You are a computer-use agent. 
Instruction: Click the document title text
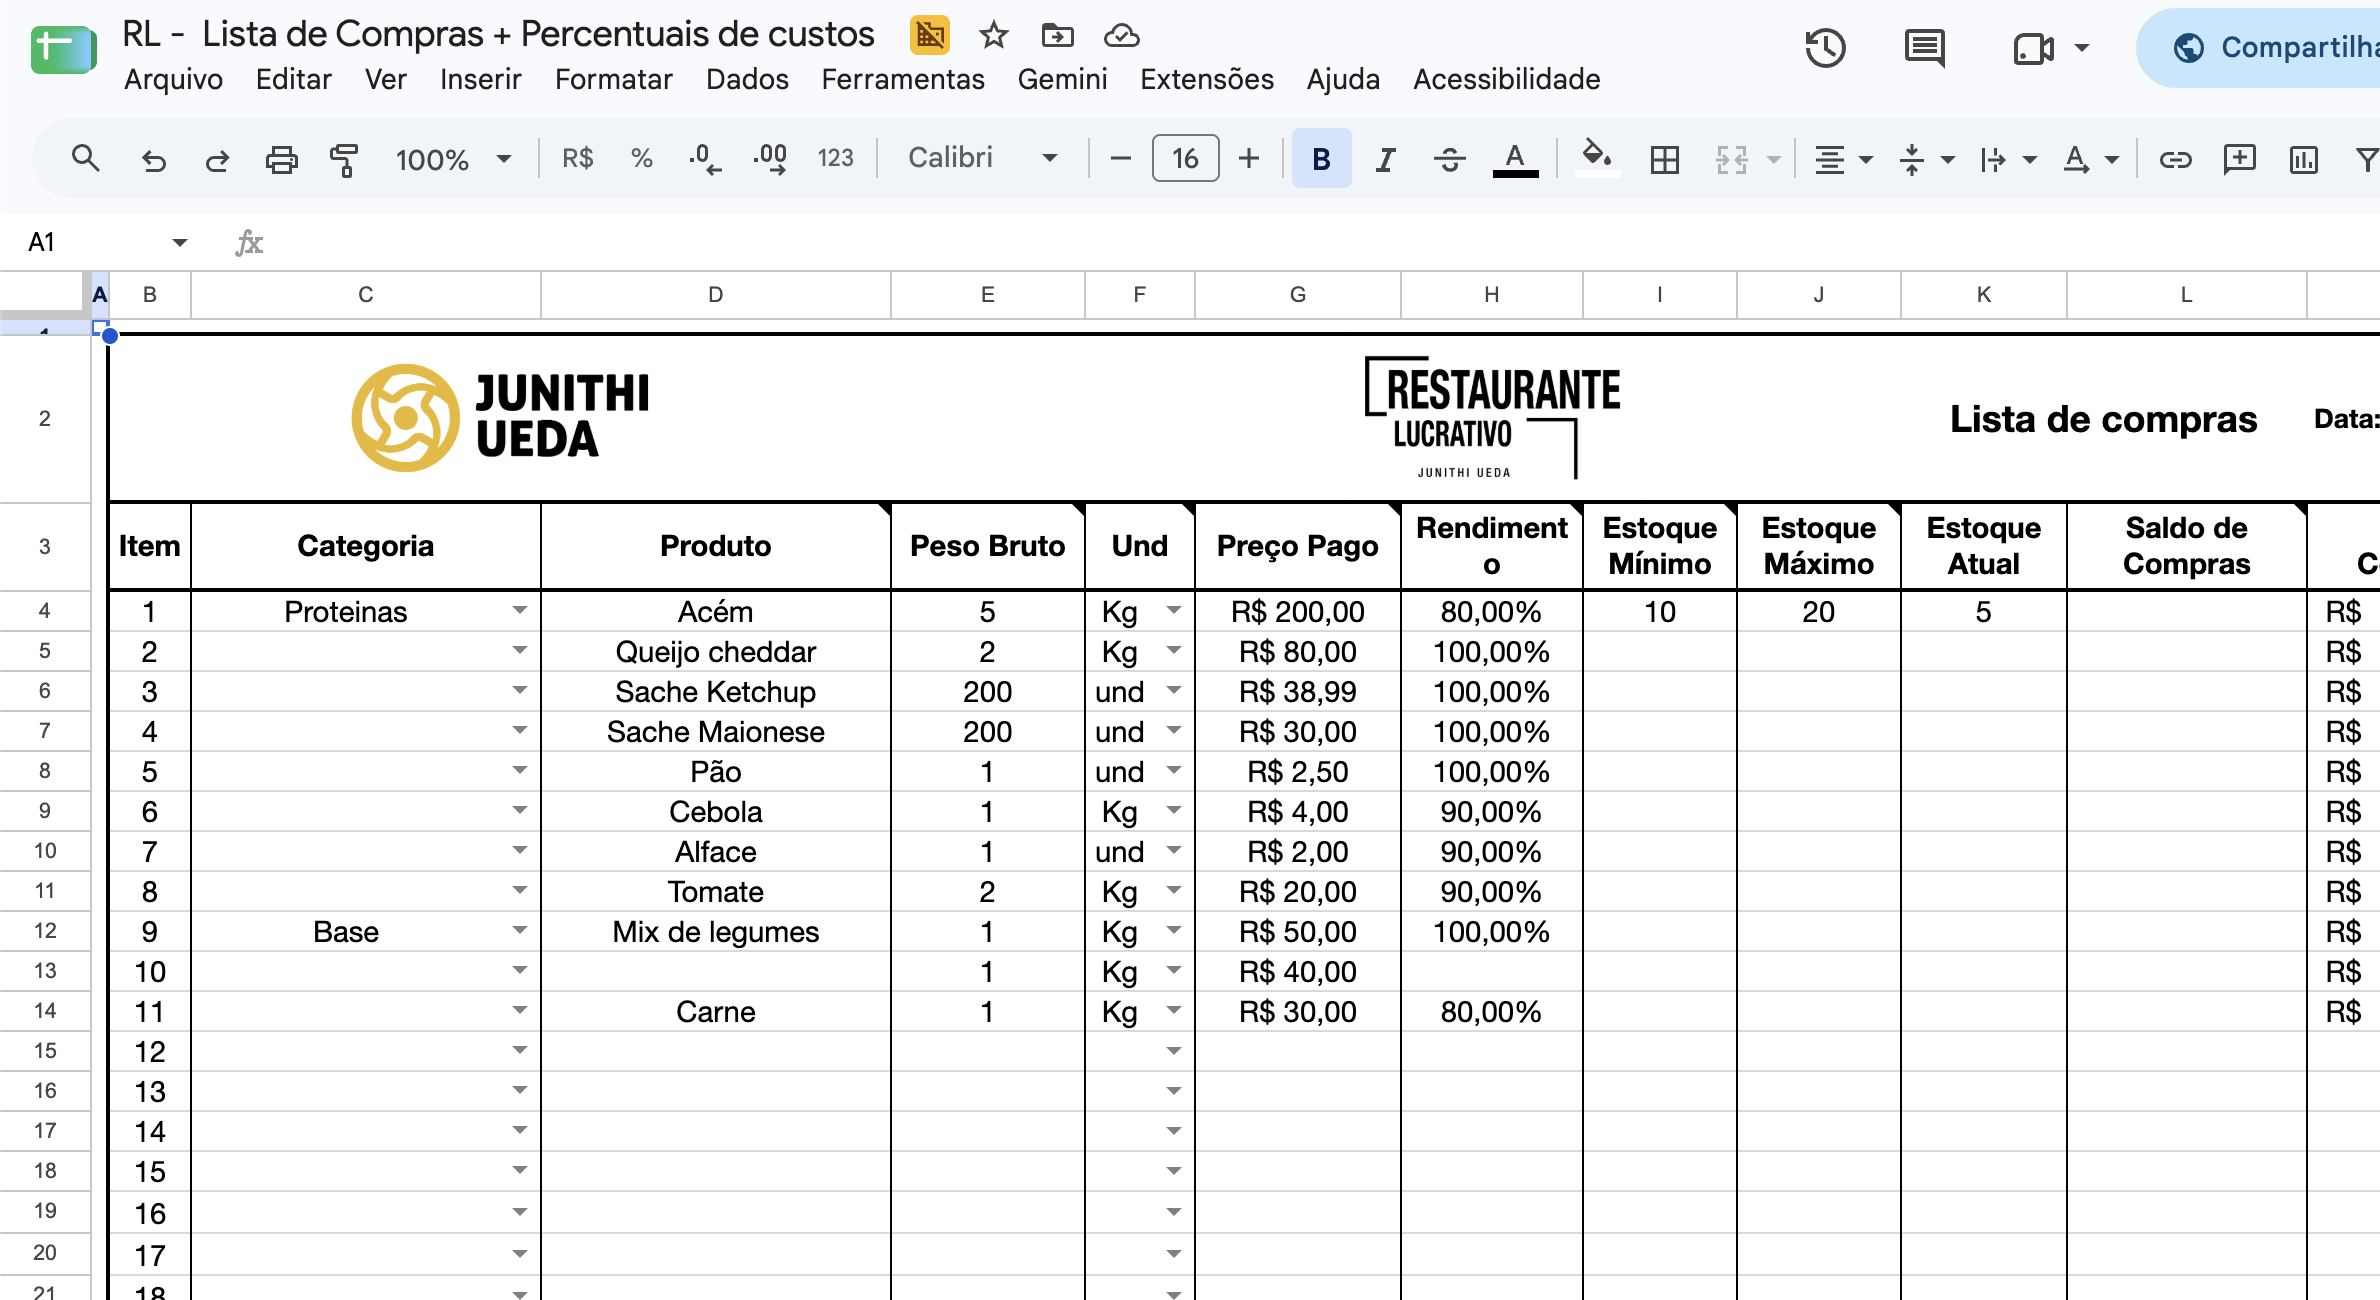(x=498, y=34)
